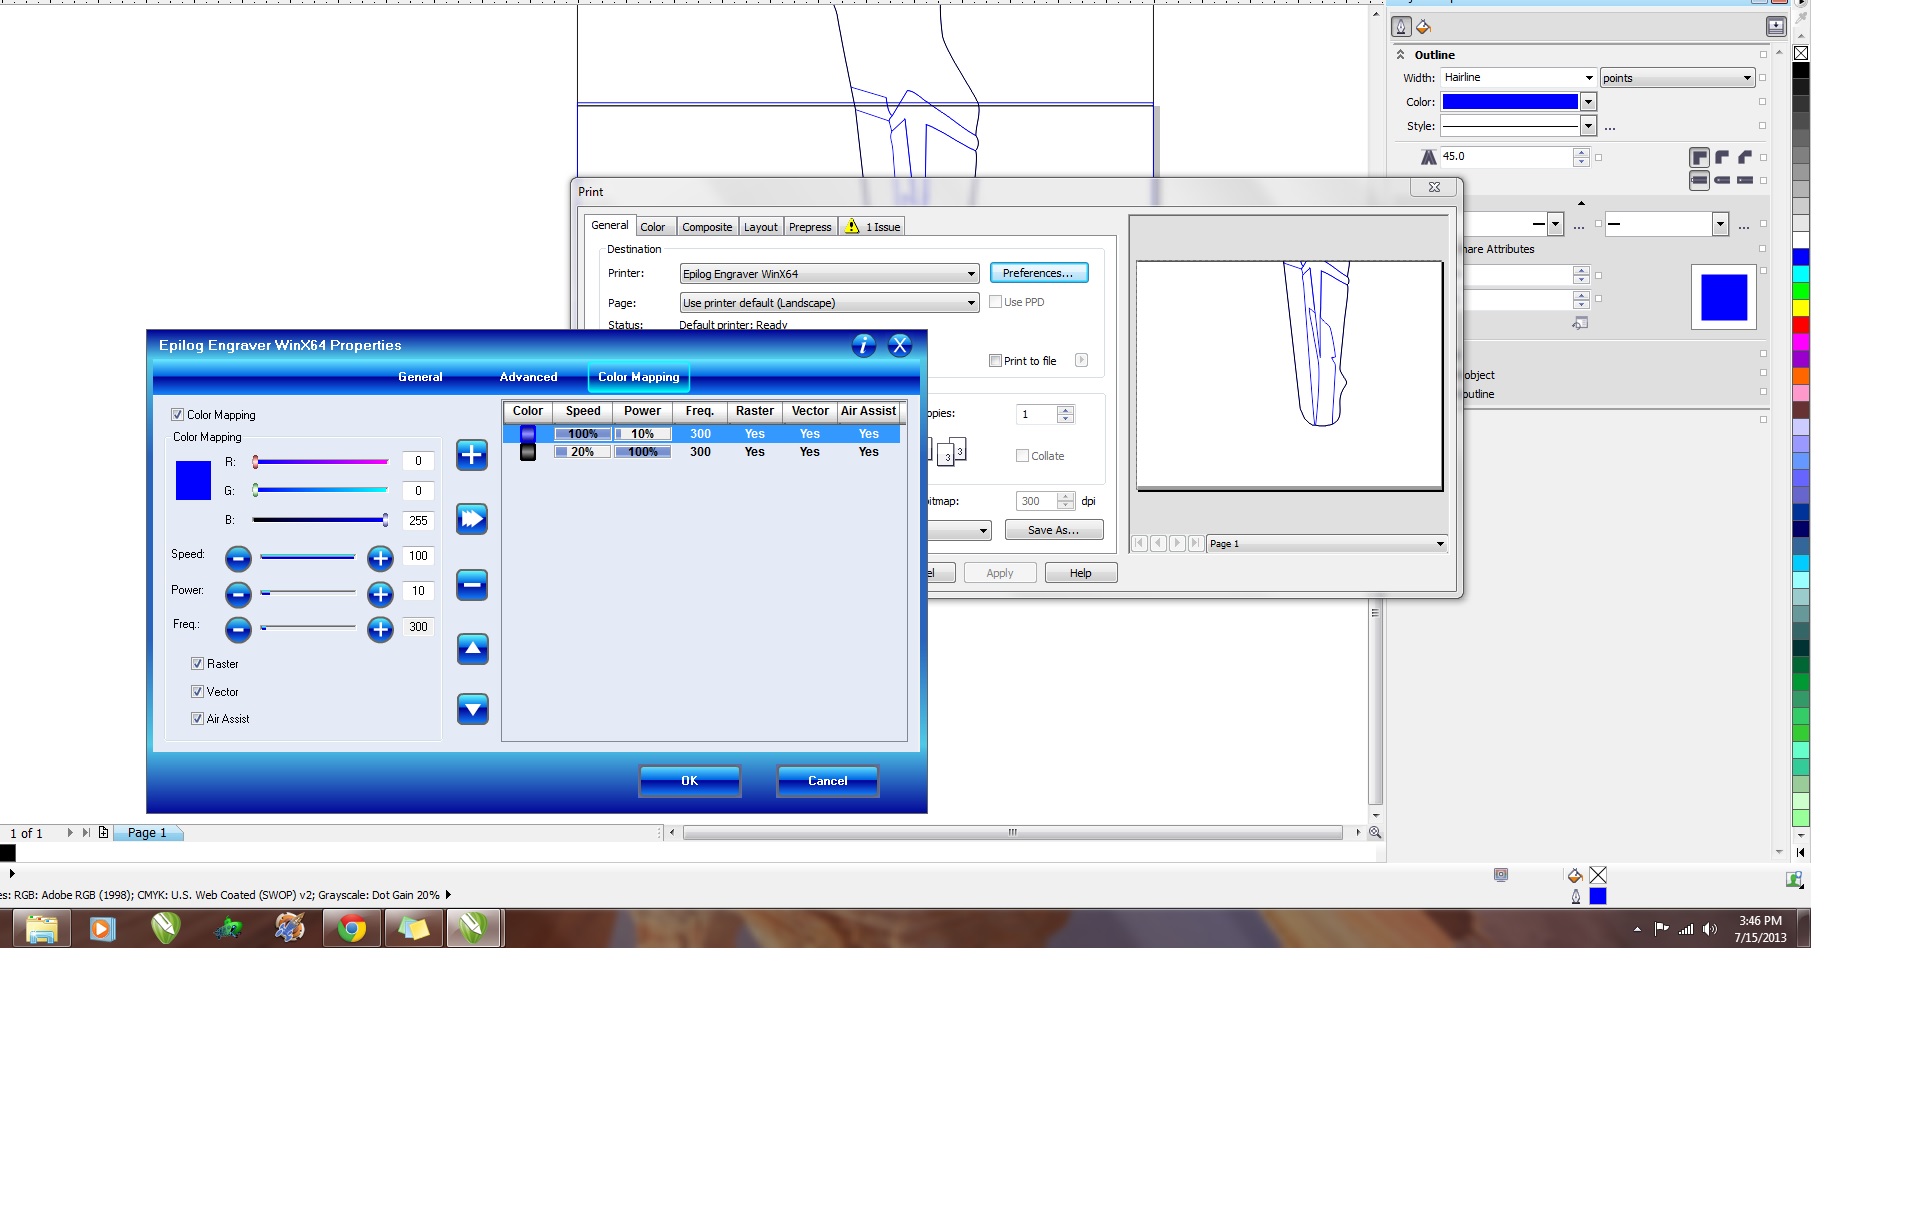
Task: Click the Color Mapping tab
Action: (639, 376)
